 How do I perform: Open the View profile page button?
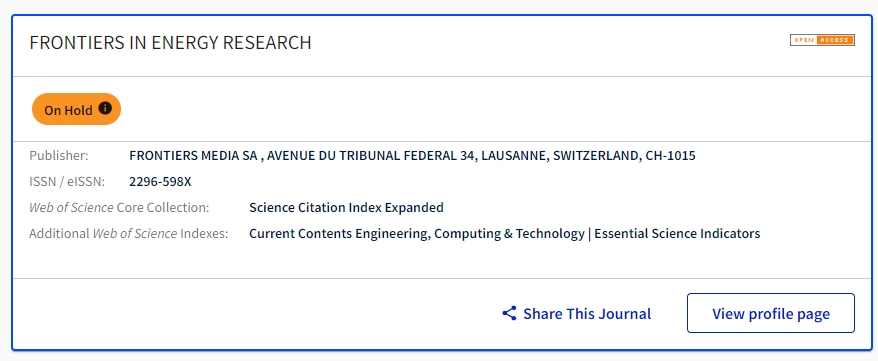770,313
